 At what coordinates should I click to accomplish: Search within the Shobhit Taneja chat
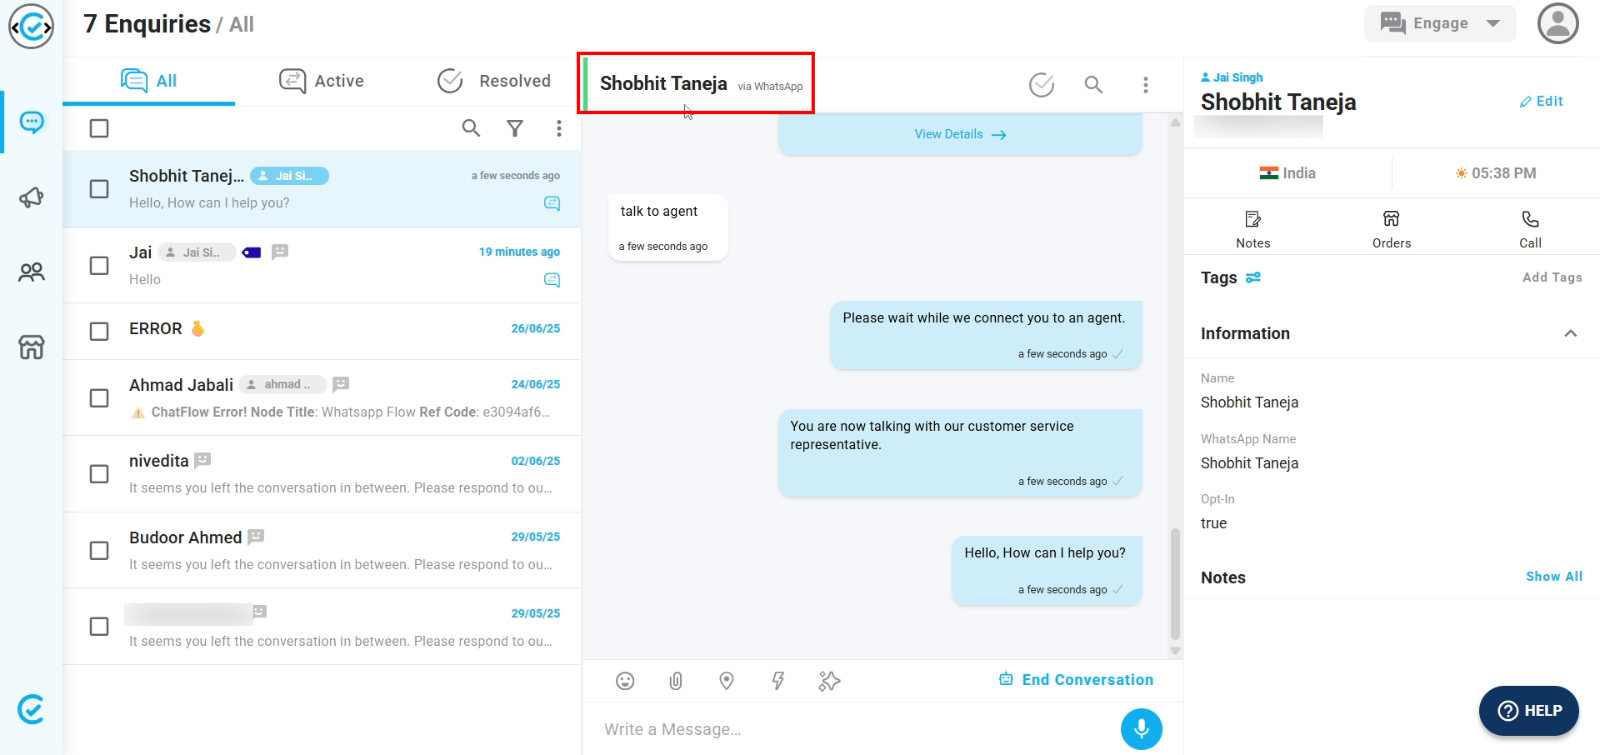[x=1094, y=85]
